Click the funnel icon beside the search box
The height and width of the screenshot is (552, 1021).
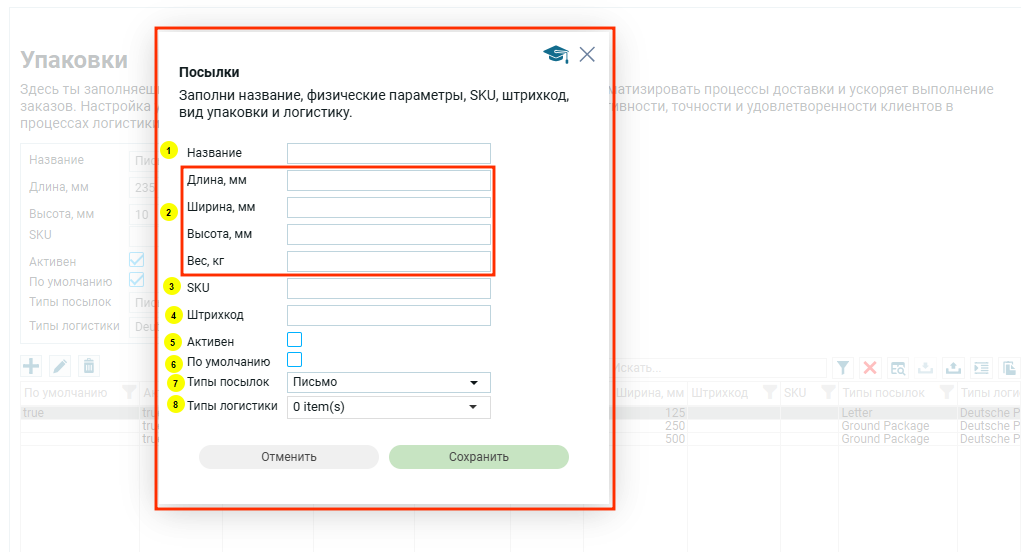click(843, 368)
